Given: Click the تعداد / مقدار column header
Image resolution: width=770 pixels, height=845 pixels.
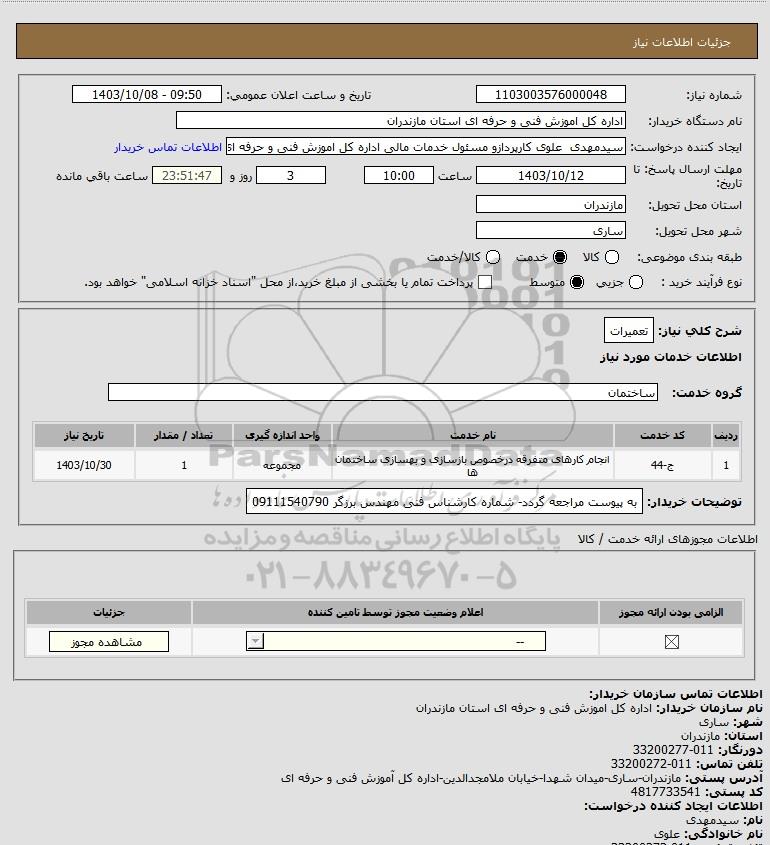Looking at the screenshot, I should (x=184, y=435).
